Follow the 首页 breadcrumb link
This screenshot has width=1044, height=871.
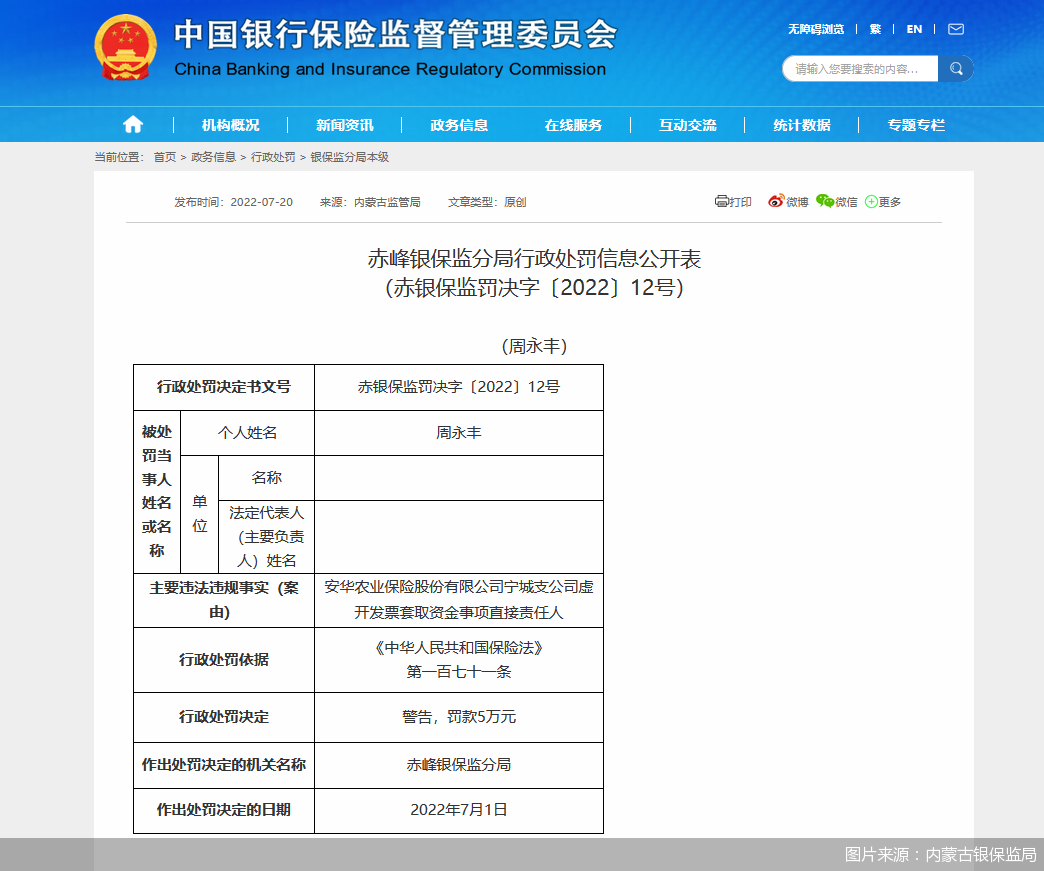[x=164, y=156]
